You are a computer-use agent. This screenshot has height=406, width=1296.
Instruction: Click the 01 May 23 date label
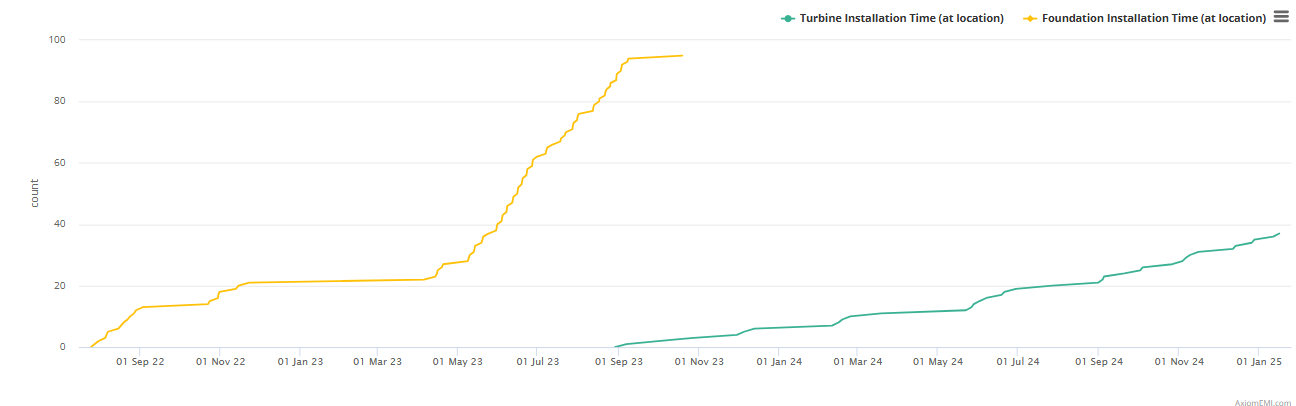coord(458,362)
